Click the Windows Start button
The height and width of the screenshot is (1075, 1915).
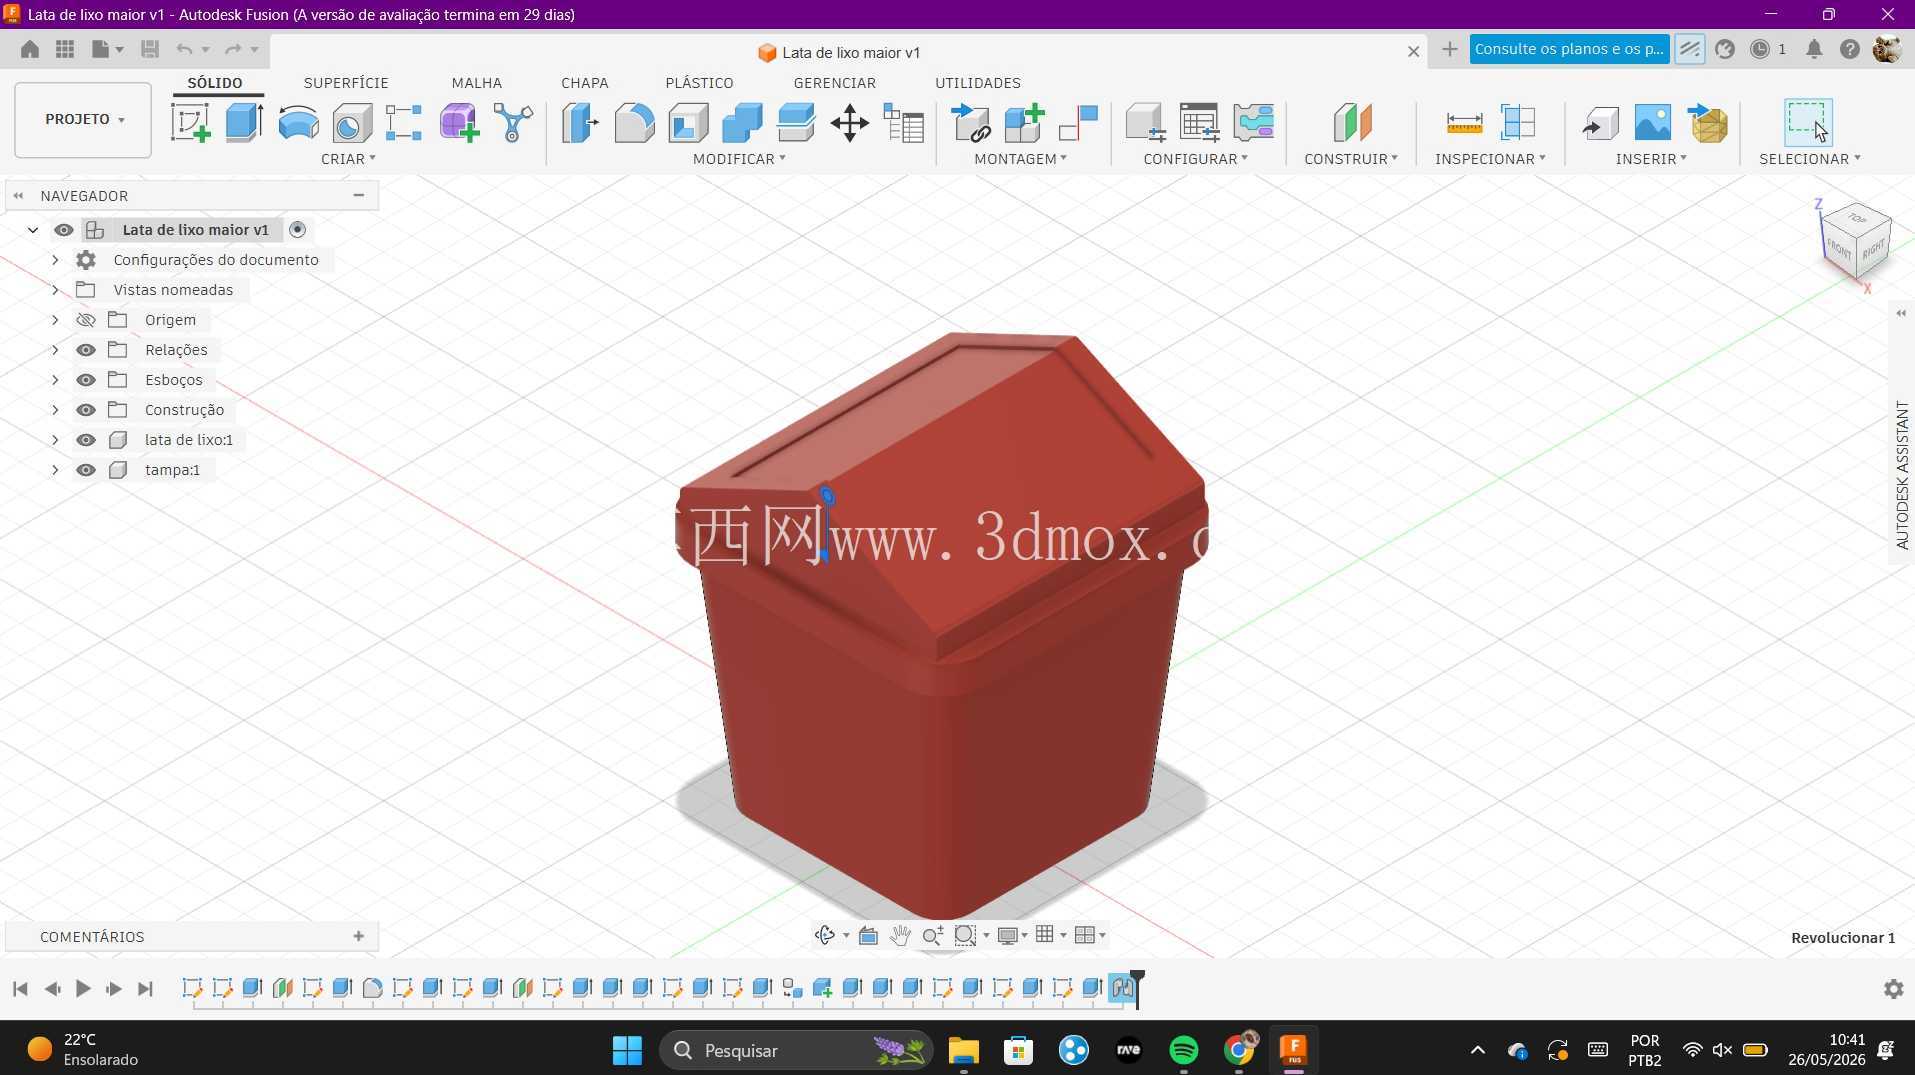click(x=627, y=1050)
